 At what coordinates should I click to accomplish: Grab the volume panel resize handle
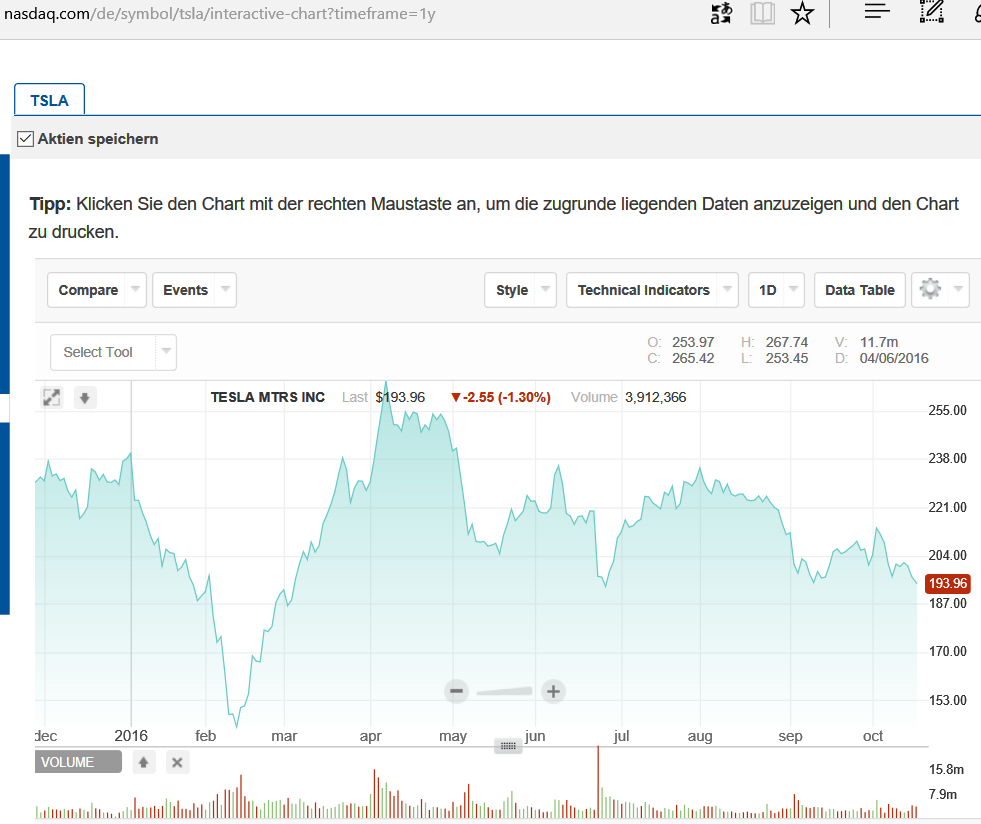508,746
